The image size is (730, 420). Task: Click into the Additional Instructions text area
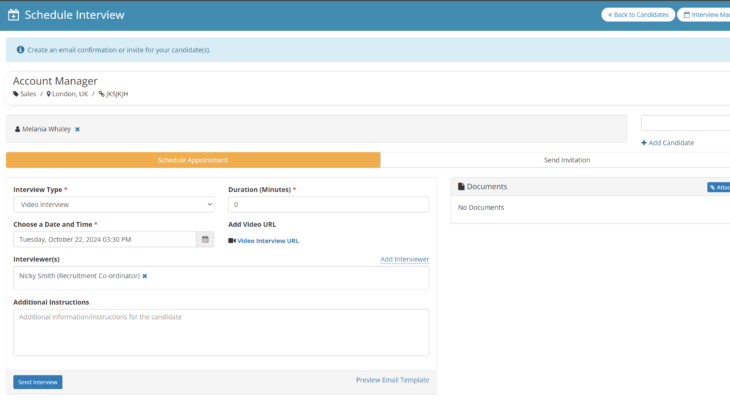221,332
